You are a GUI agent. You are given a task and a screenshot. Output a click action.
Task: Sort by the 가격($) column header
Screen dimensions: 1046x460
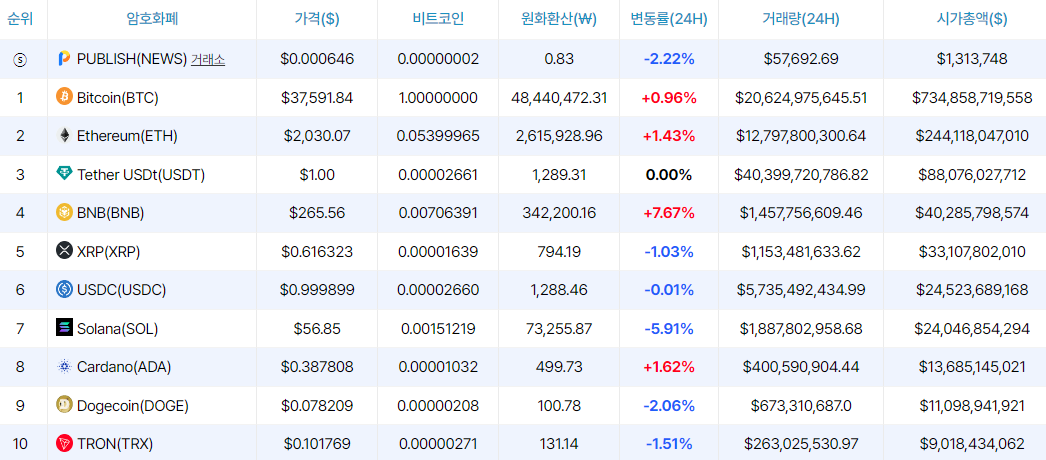tap(317, 19)
